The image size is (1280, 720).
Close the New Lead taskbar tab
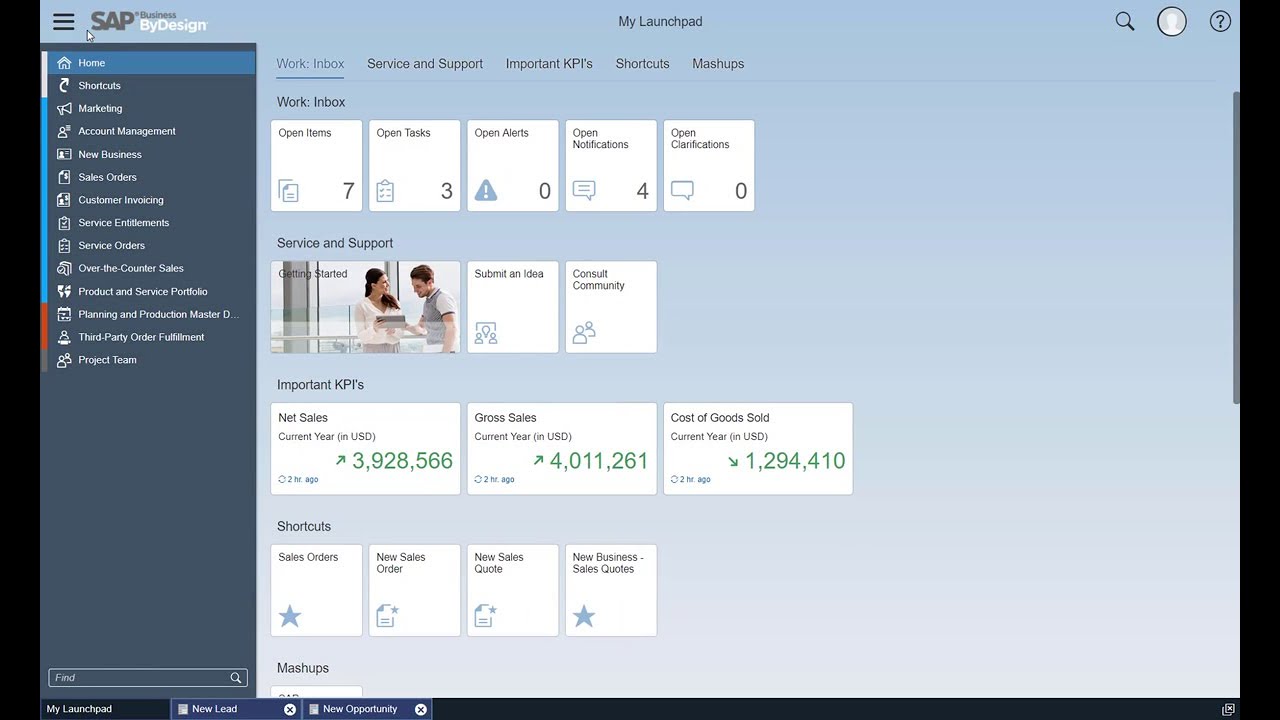tap(290, 709)
